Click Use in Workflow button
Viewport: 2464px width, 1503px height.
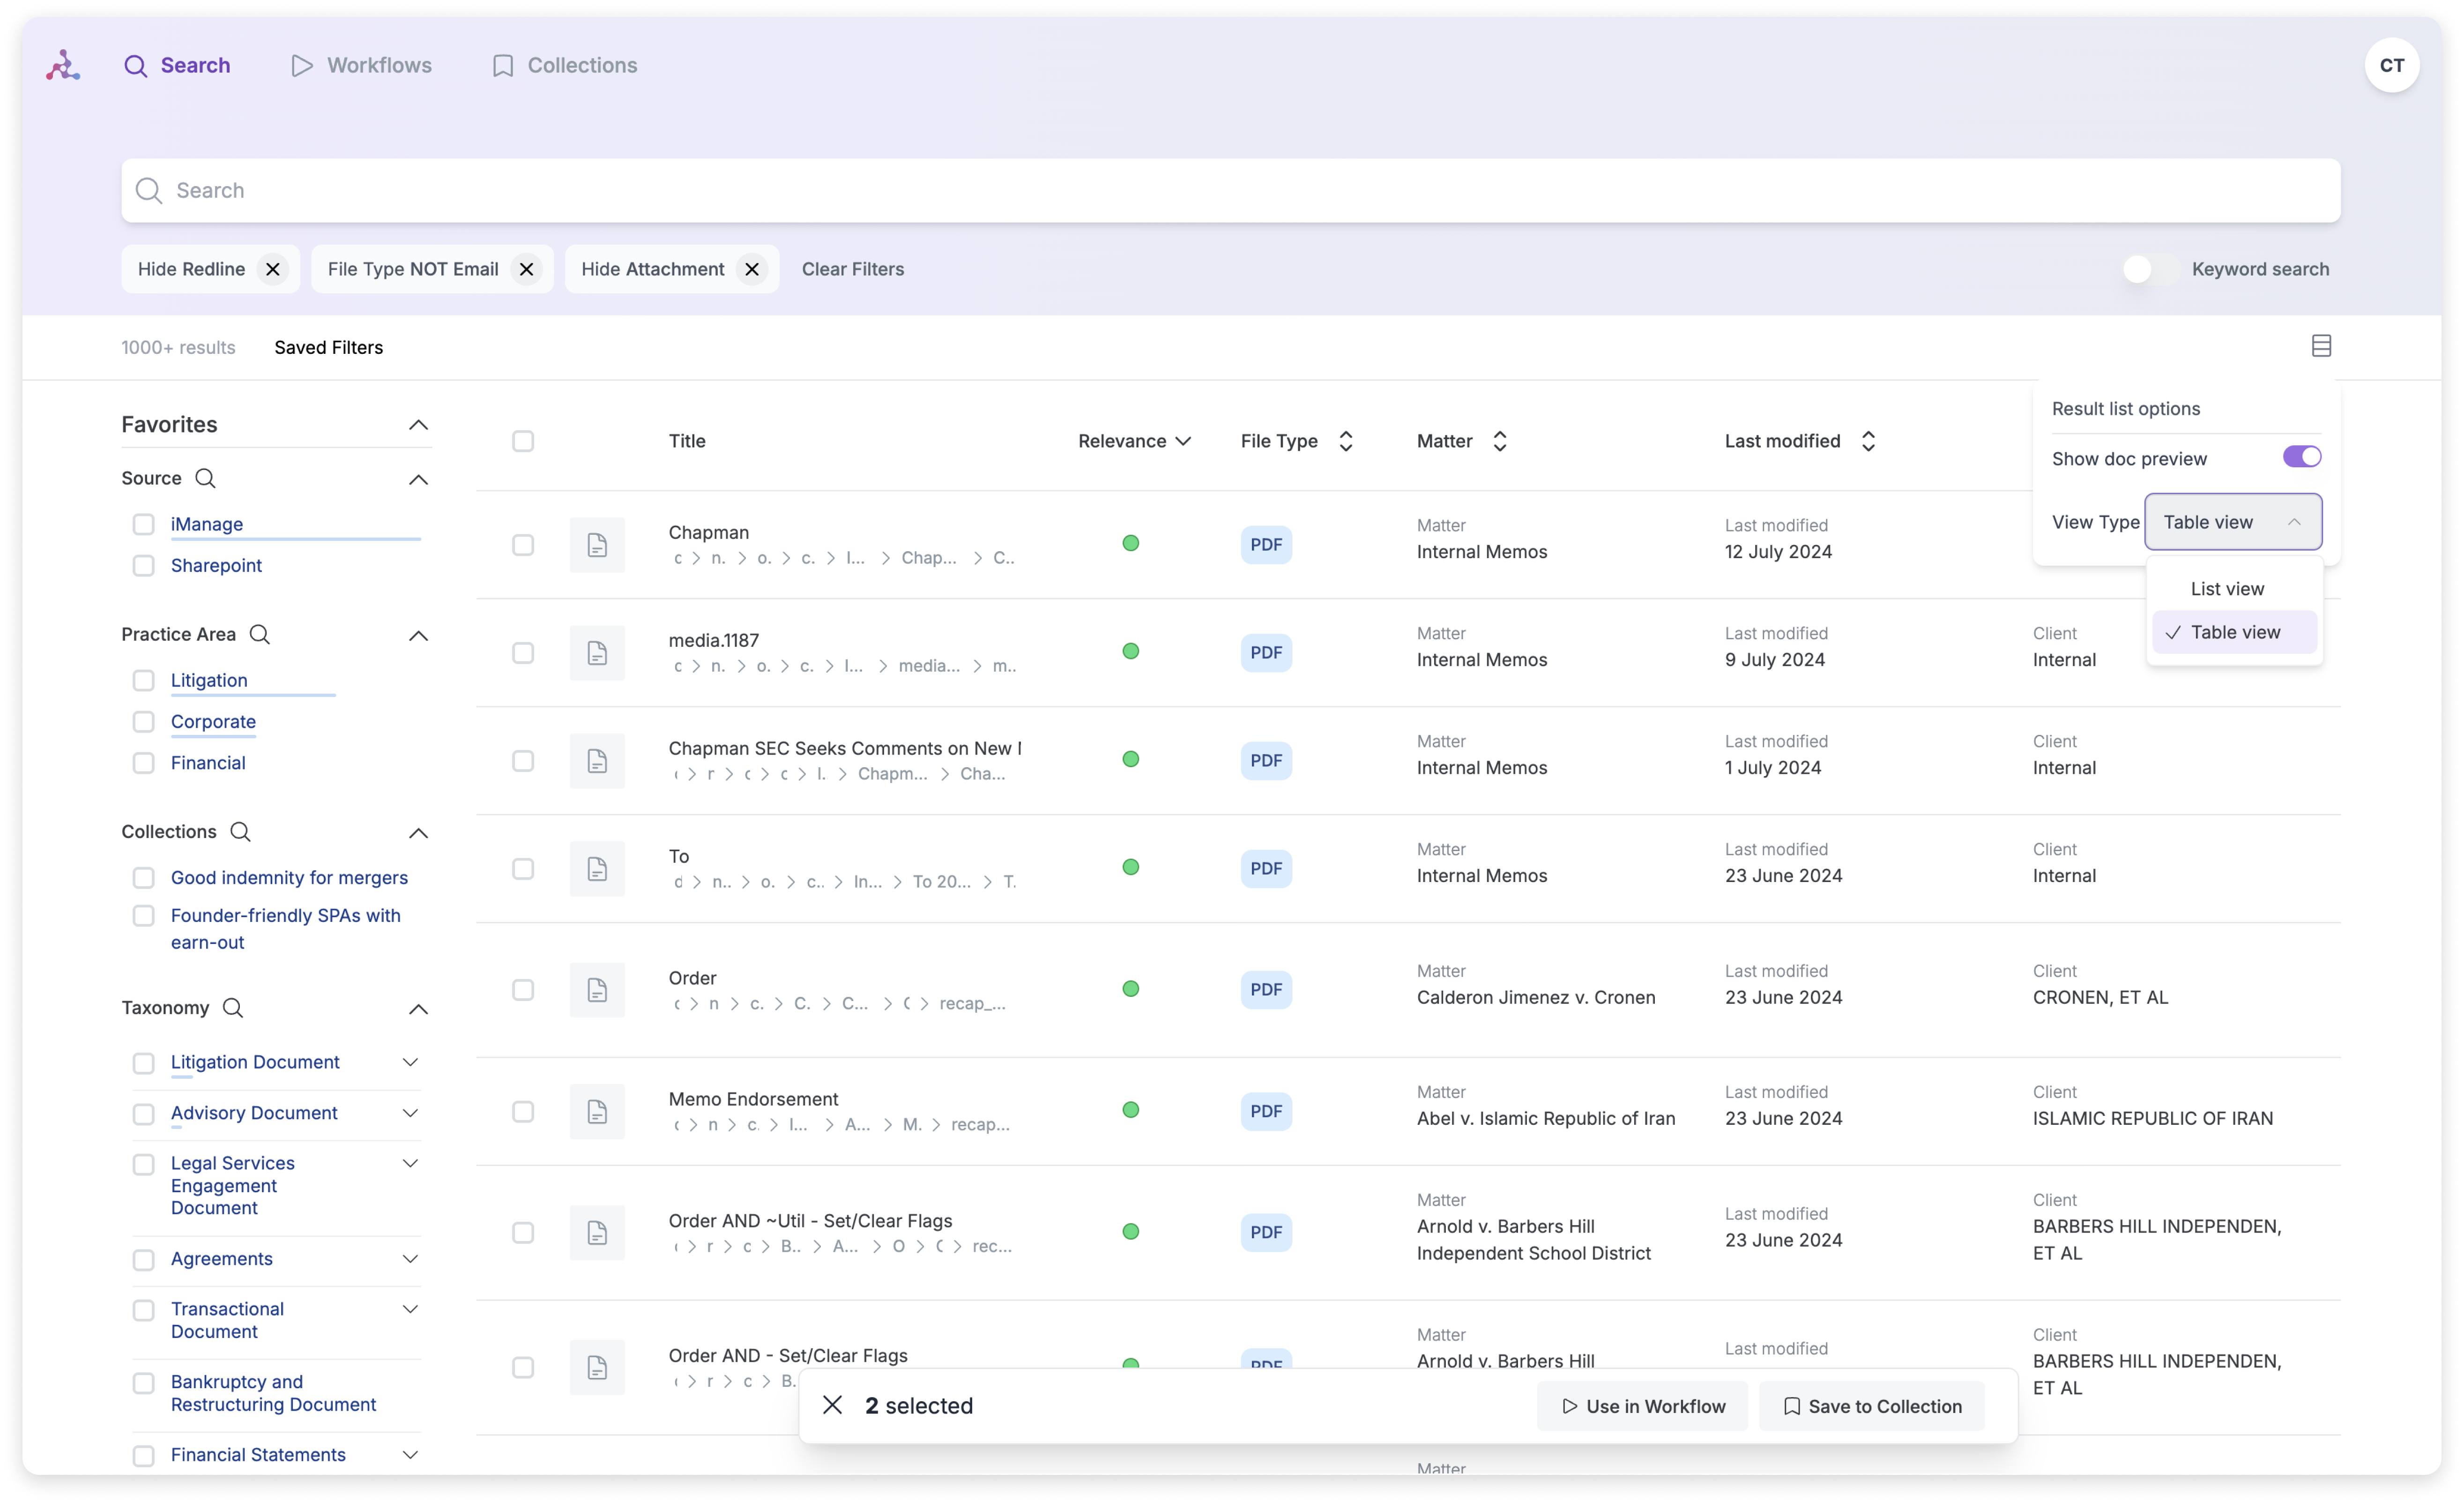pos(1642,1406)
